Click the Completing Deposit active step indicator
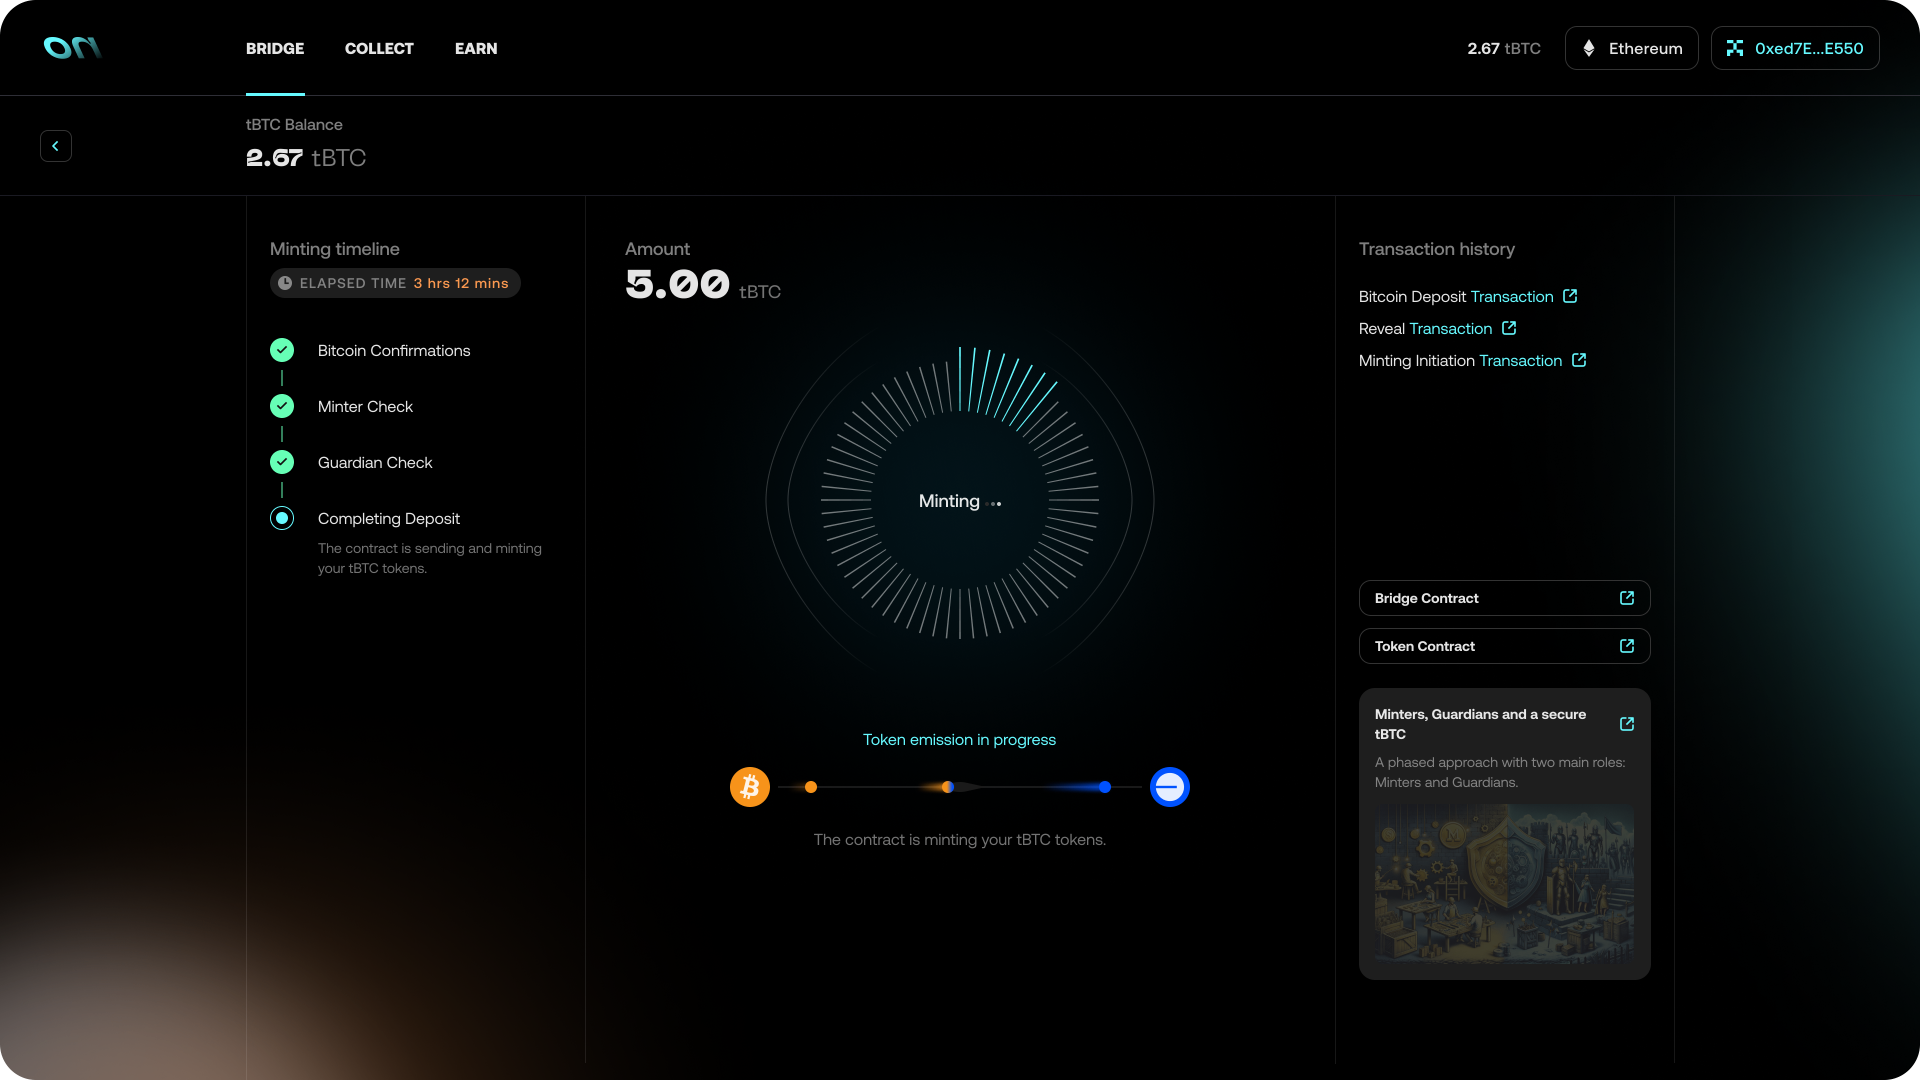 [282, 518]
